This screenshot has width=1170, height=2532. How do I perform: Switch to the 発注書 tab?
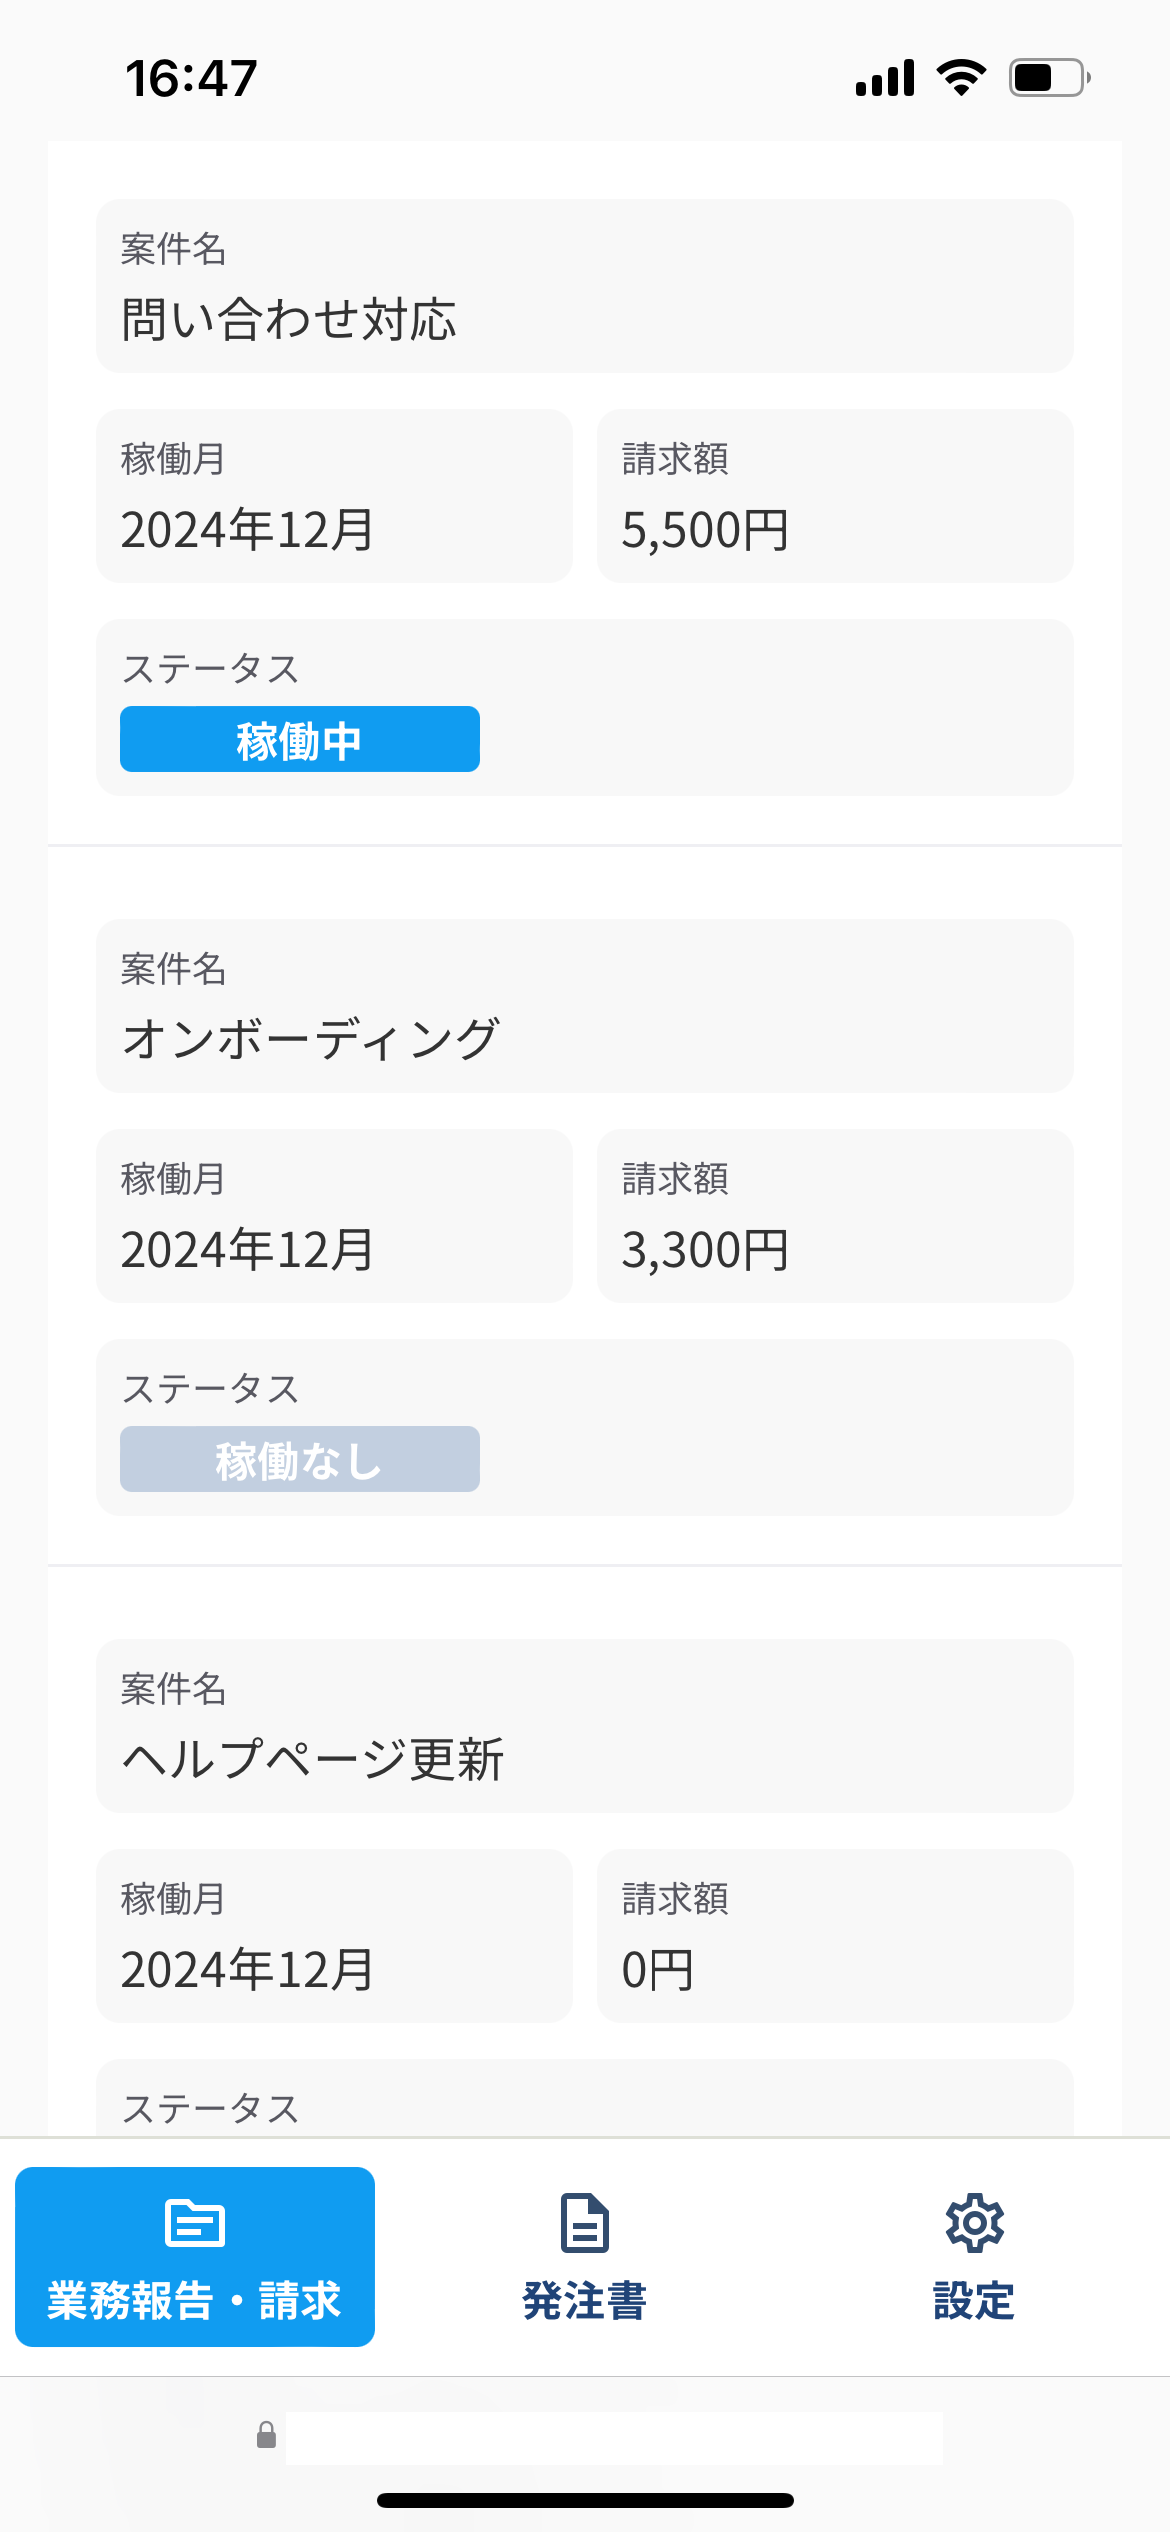585,2257
